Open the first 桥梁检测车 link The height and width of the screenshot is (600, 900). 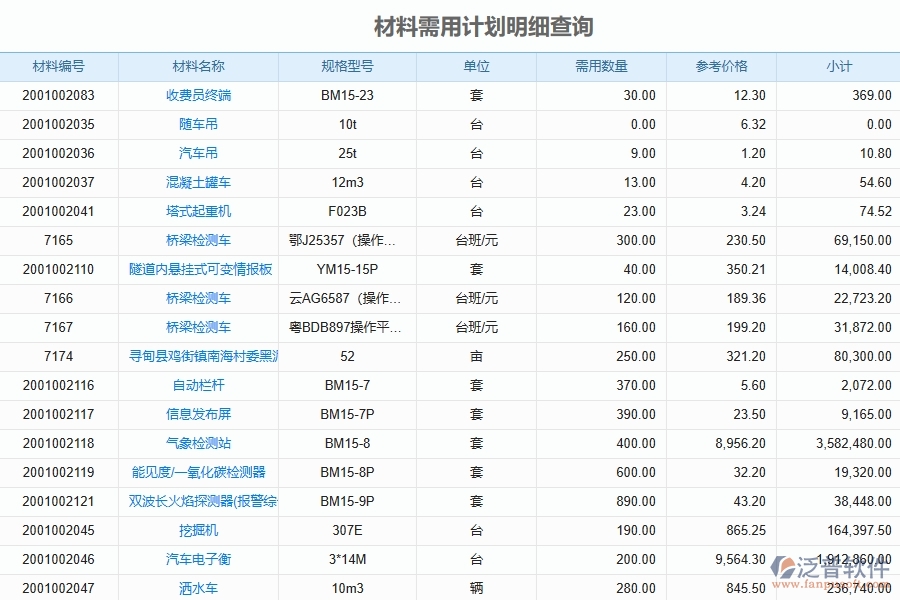point(200,240)
